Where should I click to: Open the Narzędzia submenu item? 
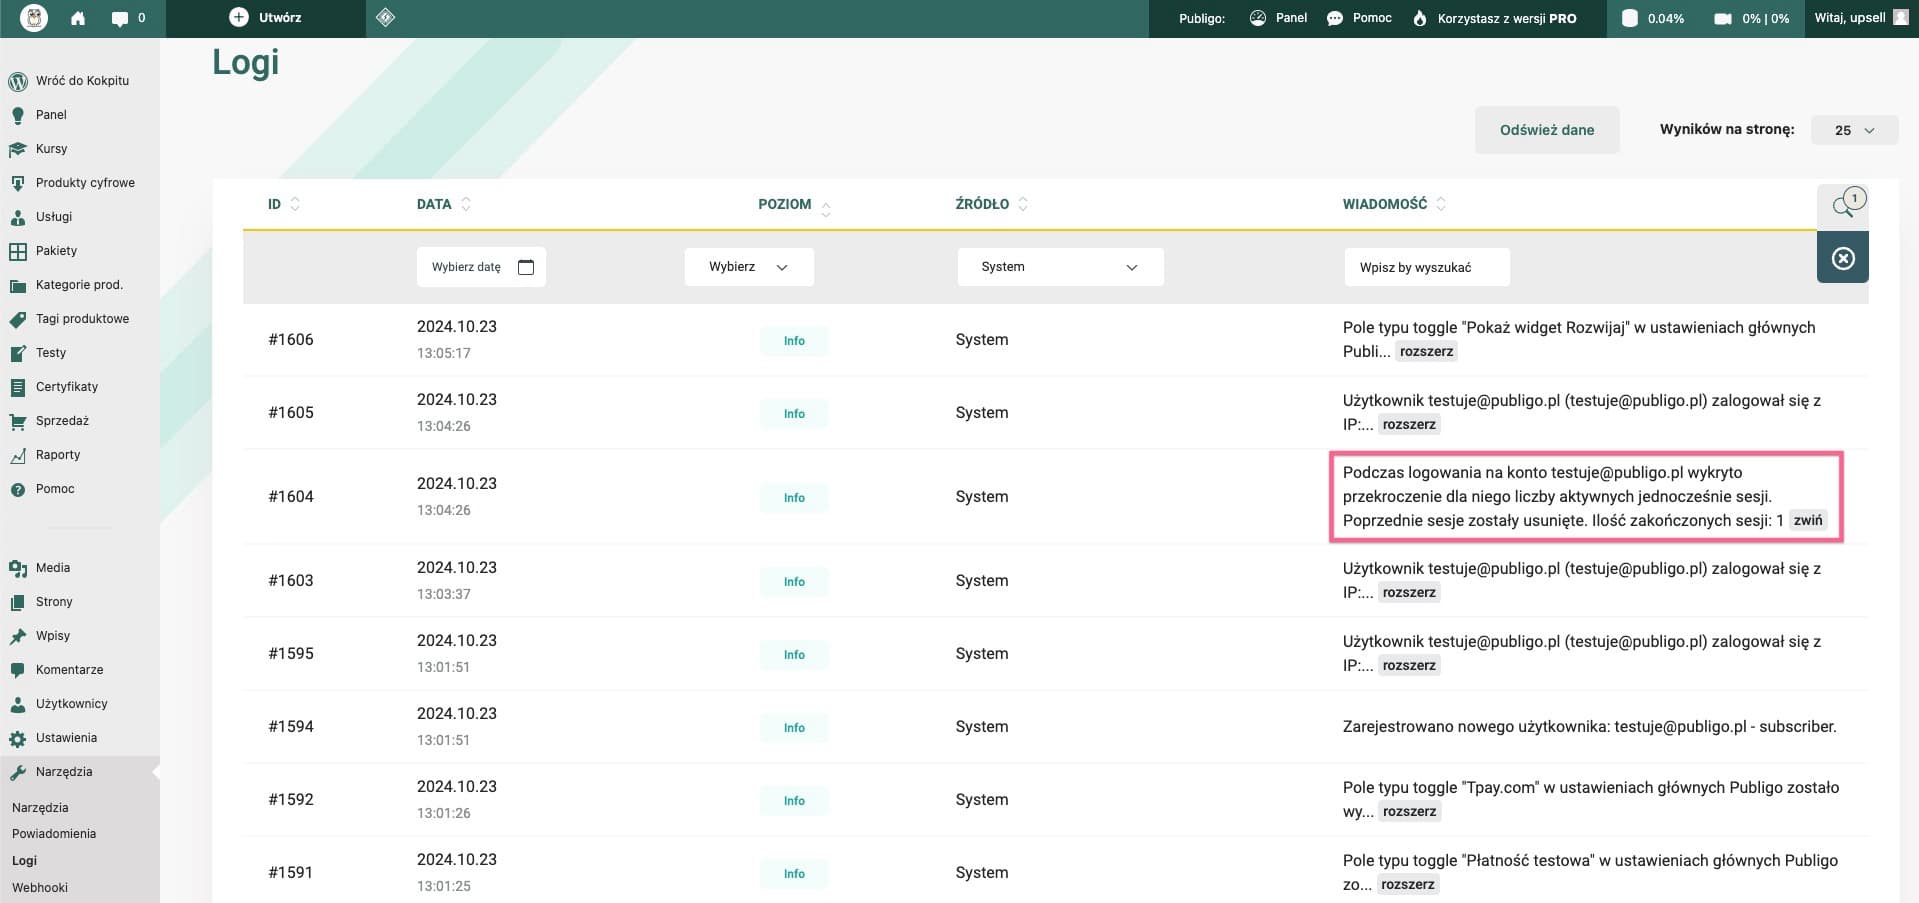[40, 808]
